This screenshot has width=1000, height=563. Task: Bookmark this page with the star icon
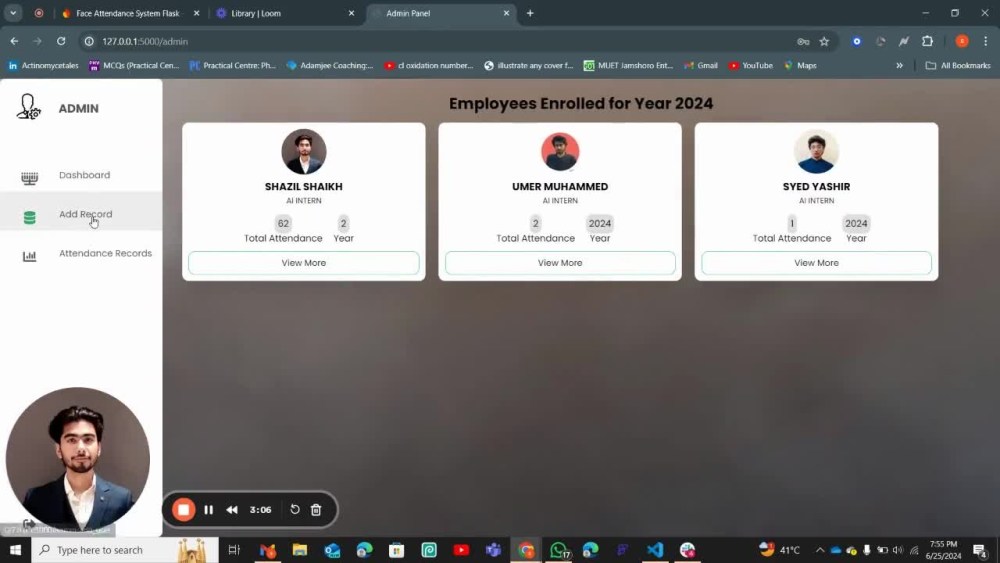pyautogui.click(x=824, y=41)
